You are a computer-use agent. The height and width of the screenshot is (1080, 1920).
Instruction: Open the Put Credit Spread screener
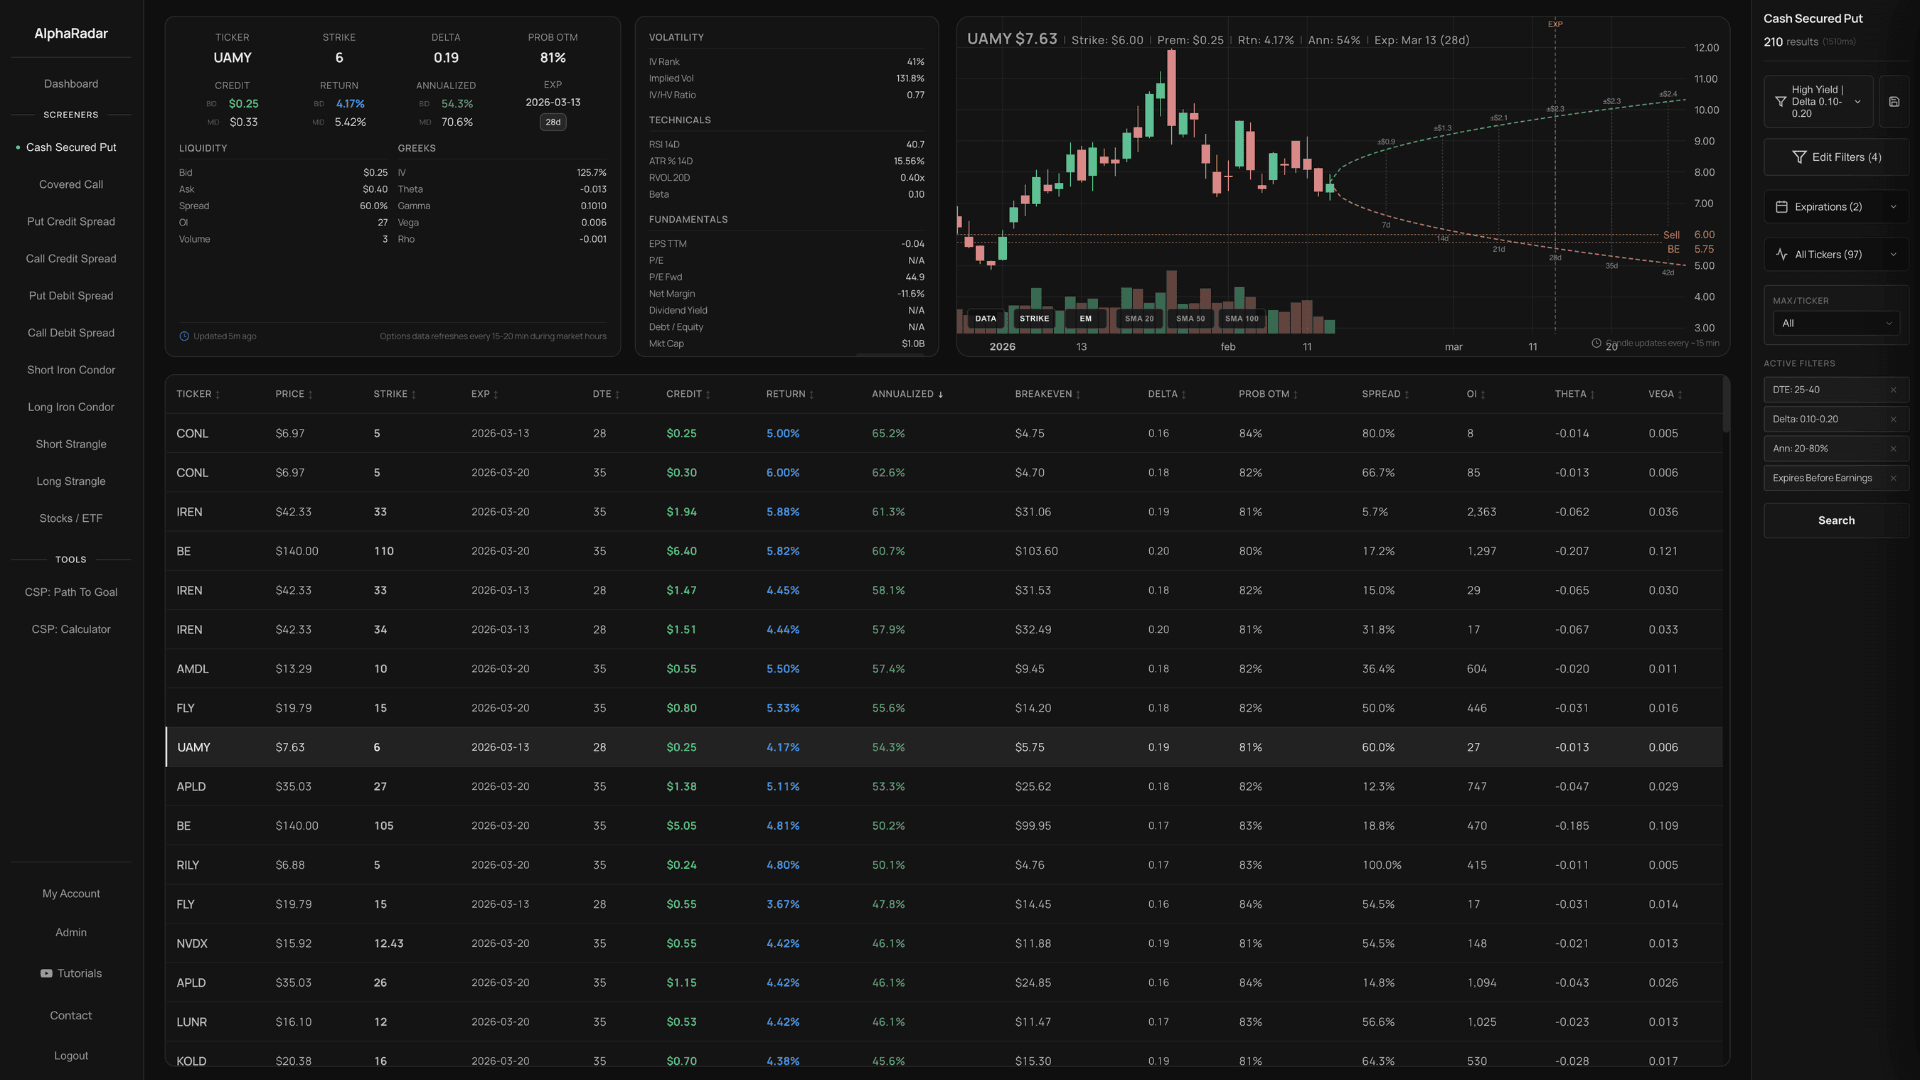71,222
